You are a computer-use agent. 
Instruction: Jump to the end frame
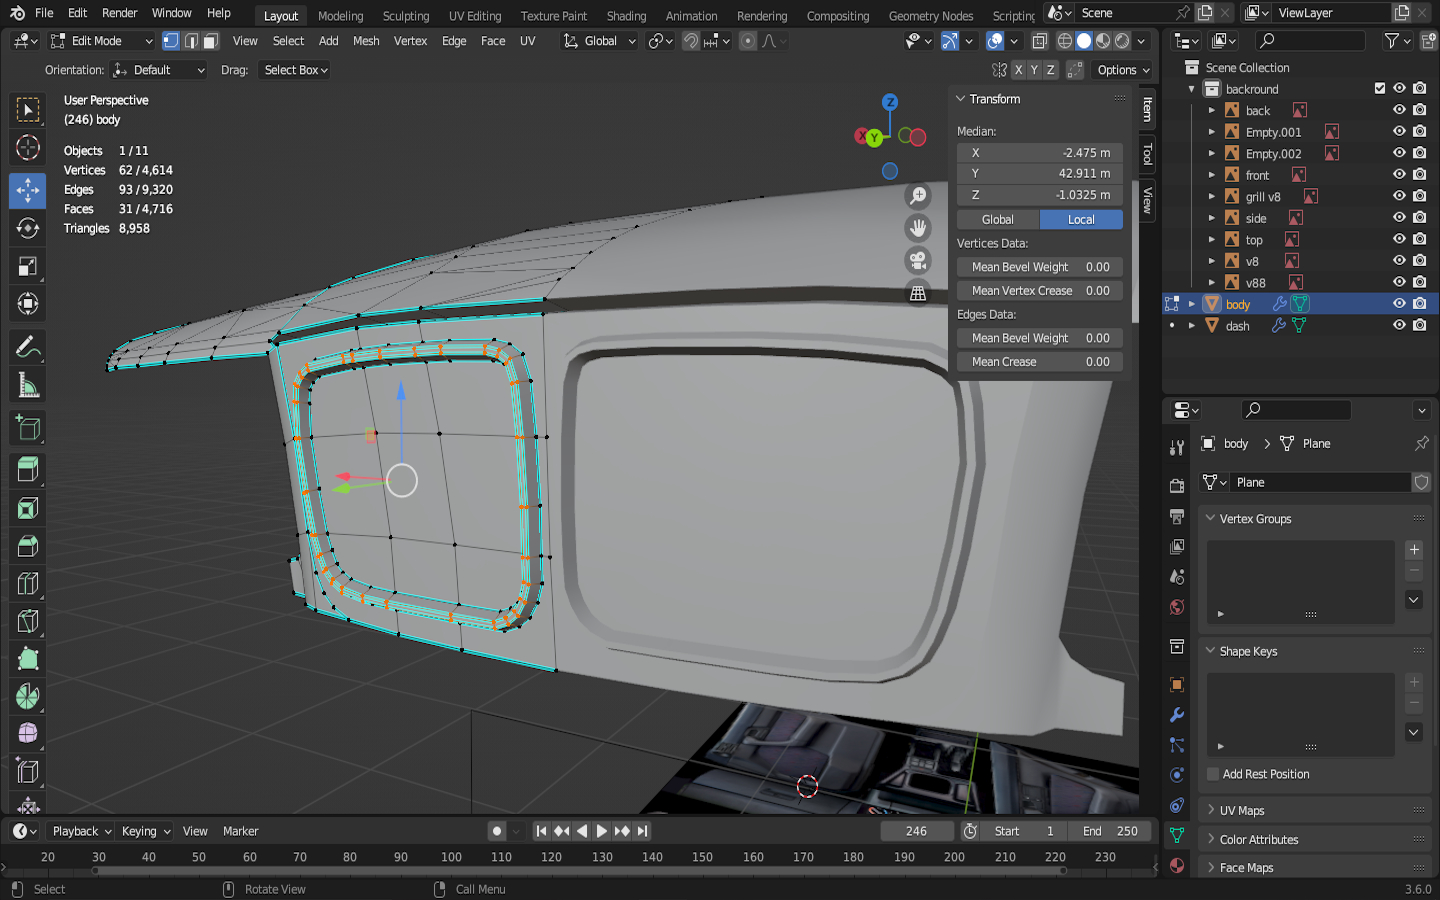click(642, 831)
